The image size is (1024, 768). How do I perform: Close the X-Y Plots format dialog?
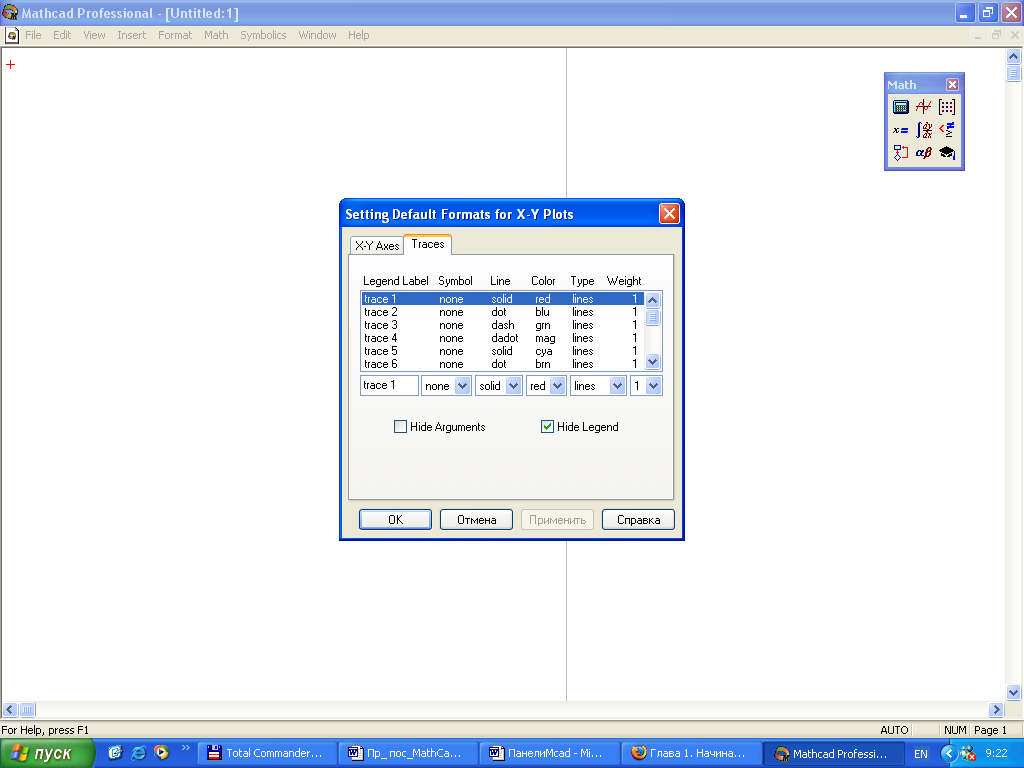tap(669, 214)
